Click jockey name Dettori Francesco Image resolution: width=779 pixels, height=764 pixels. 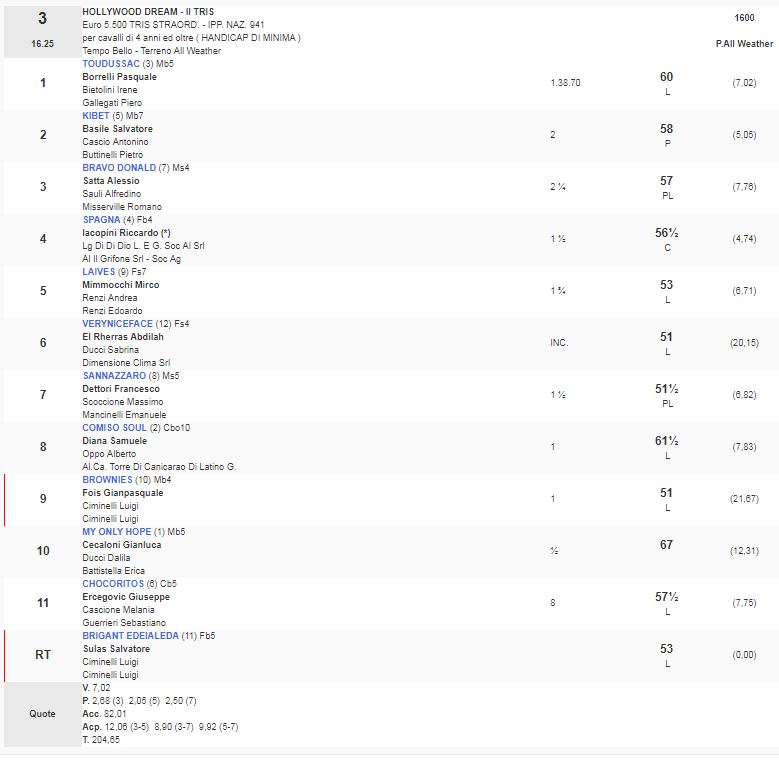[x=121, y=389]
